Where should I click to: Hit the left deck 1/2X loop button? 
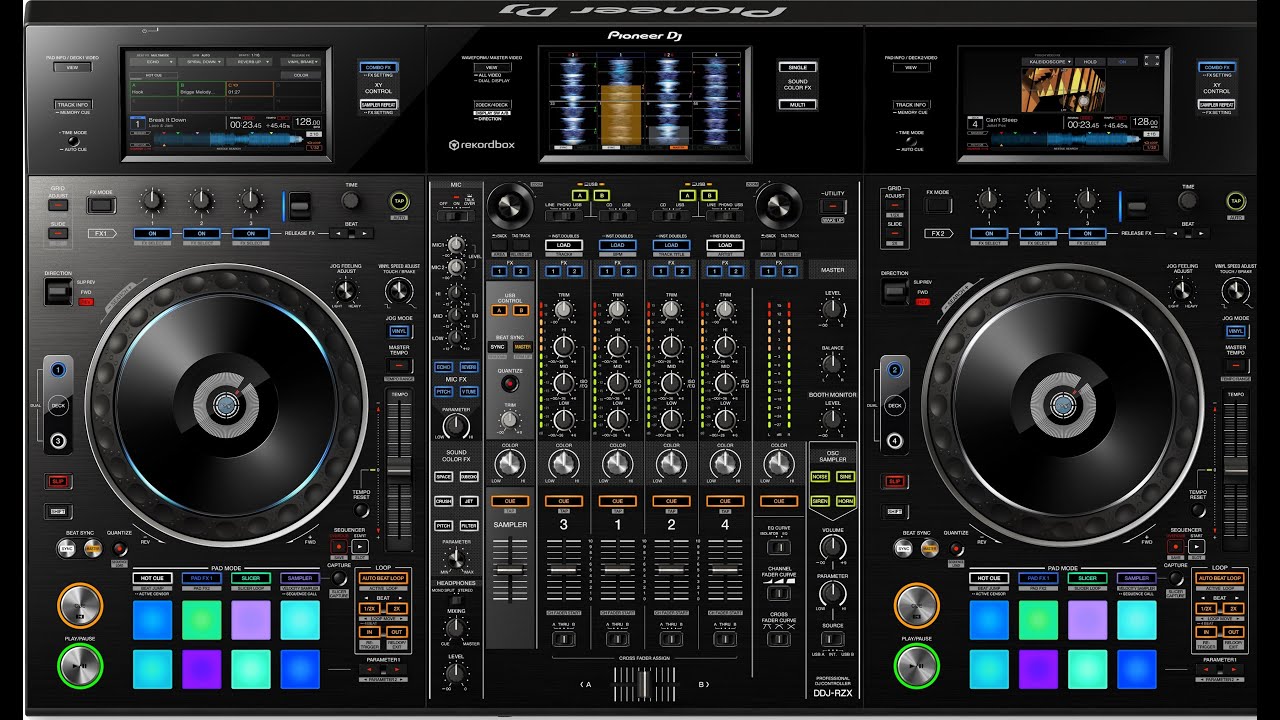[369, 608]
